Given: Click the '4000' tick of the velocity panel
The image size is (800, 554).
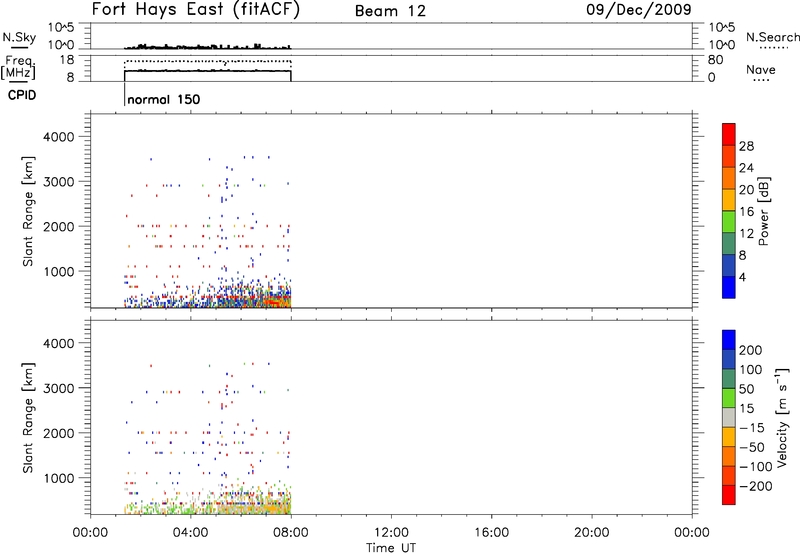Looking at the screenshot, I should tap(59, 343).
